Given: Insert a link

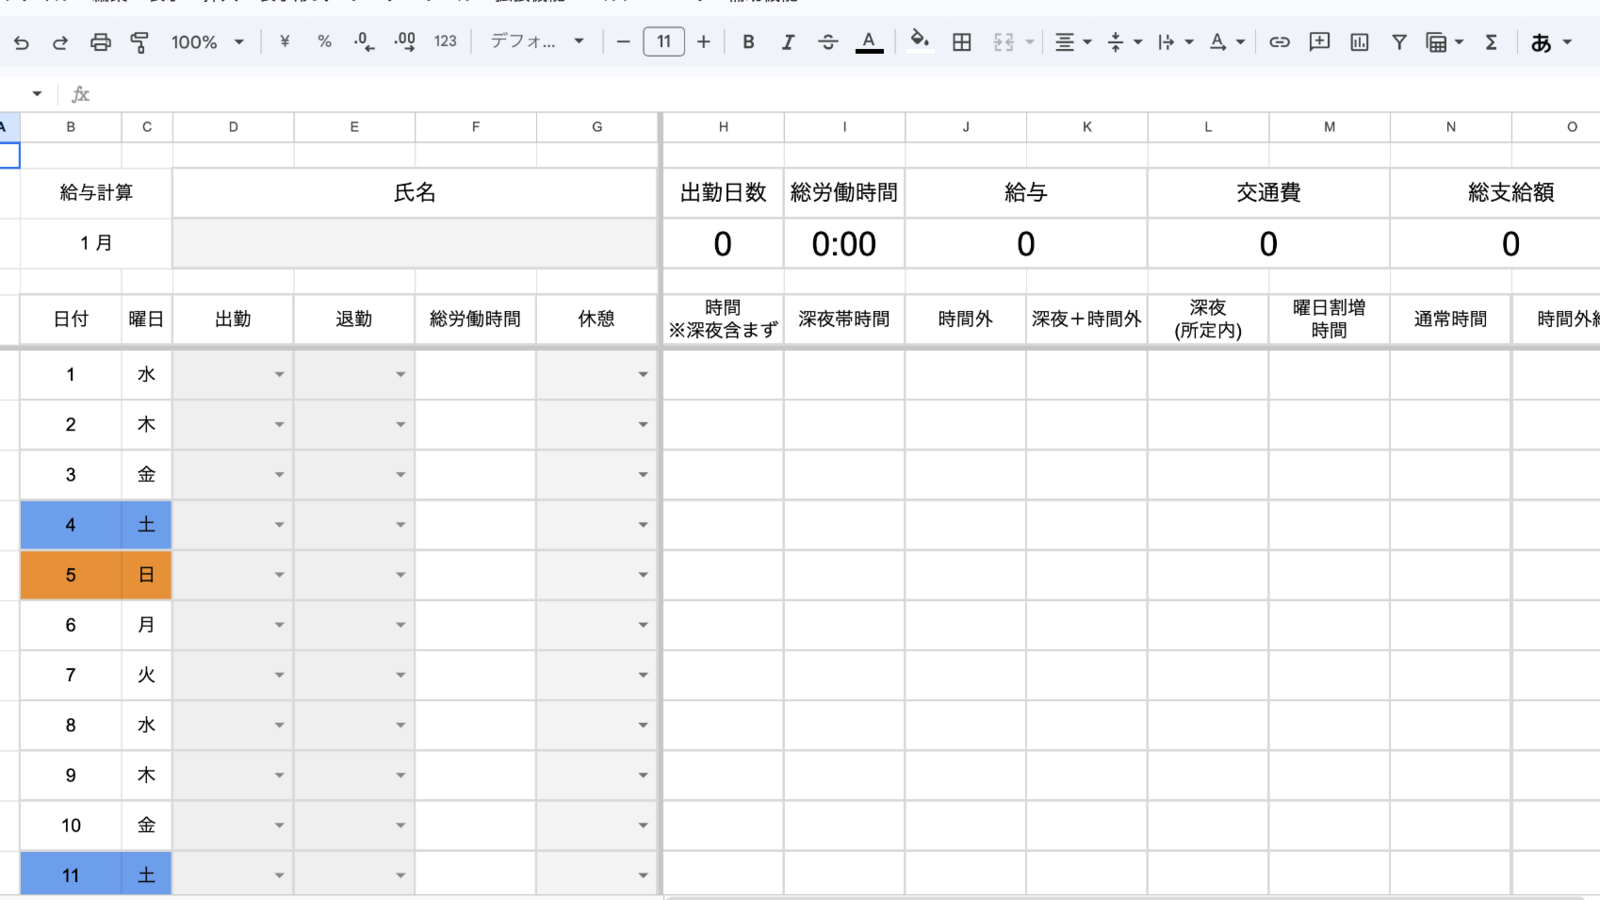Looking at the screenshot, I should click(1279, 42).
